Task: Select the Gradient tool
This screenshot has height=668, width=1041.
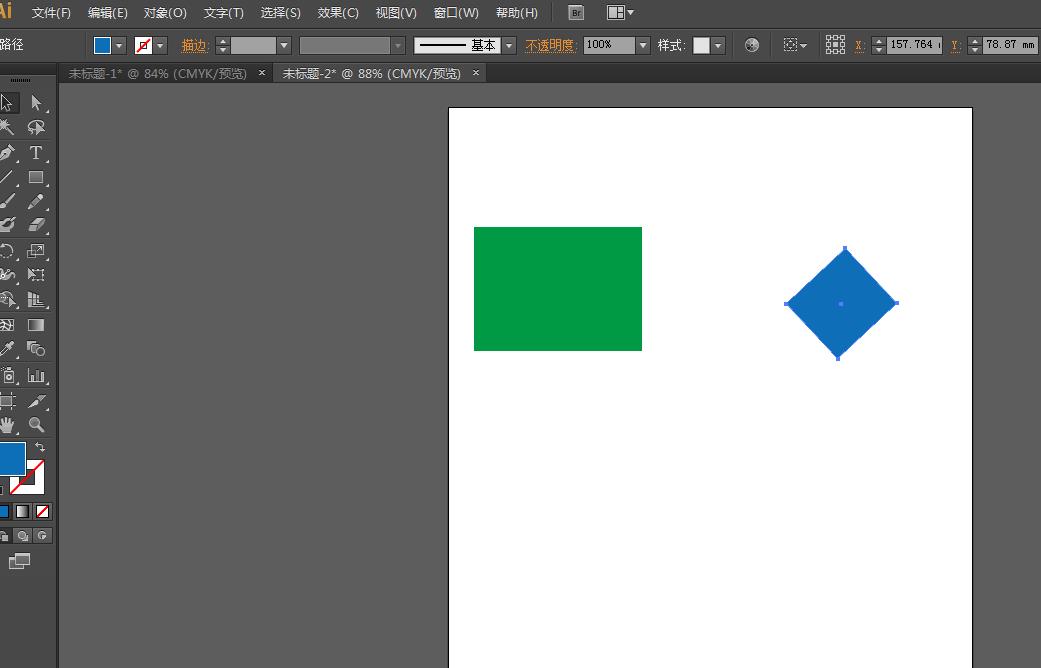Action: [x=36, y=325]
